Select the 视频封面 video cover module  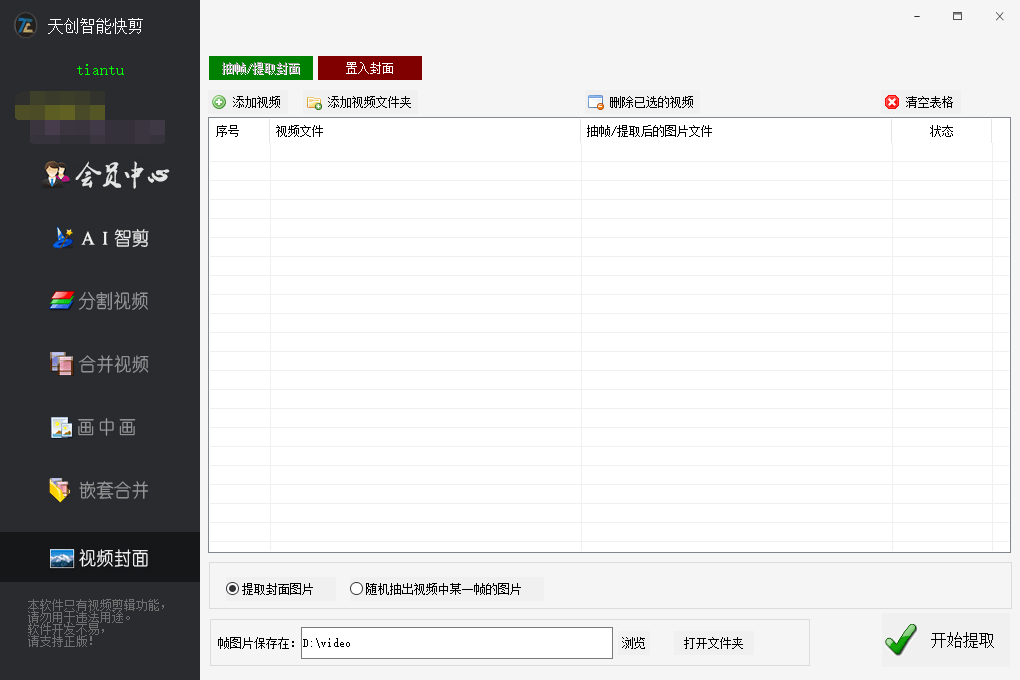click(x=100, y=558)
